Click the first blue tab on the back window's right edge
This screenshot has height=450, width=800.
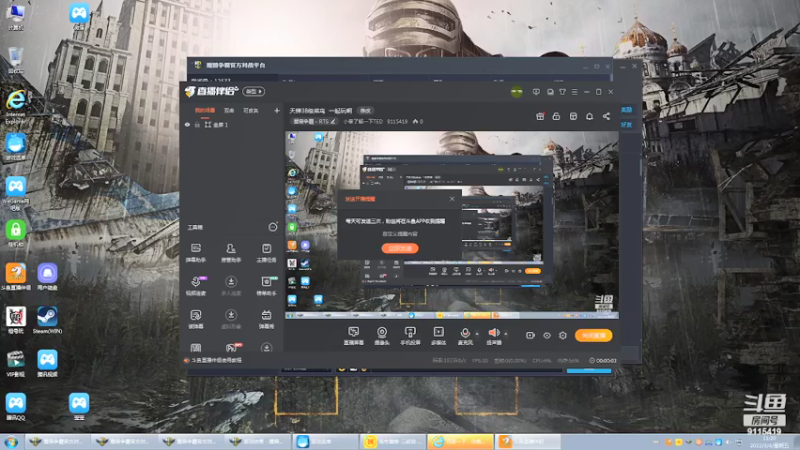(x=627, y=110)
